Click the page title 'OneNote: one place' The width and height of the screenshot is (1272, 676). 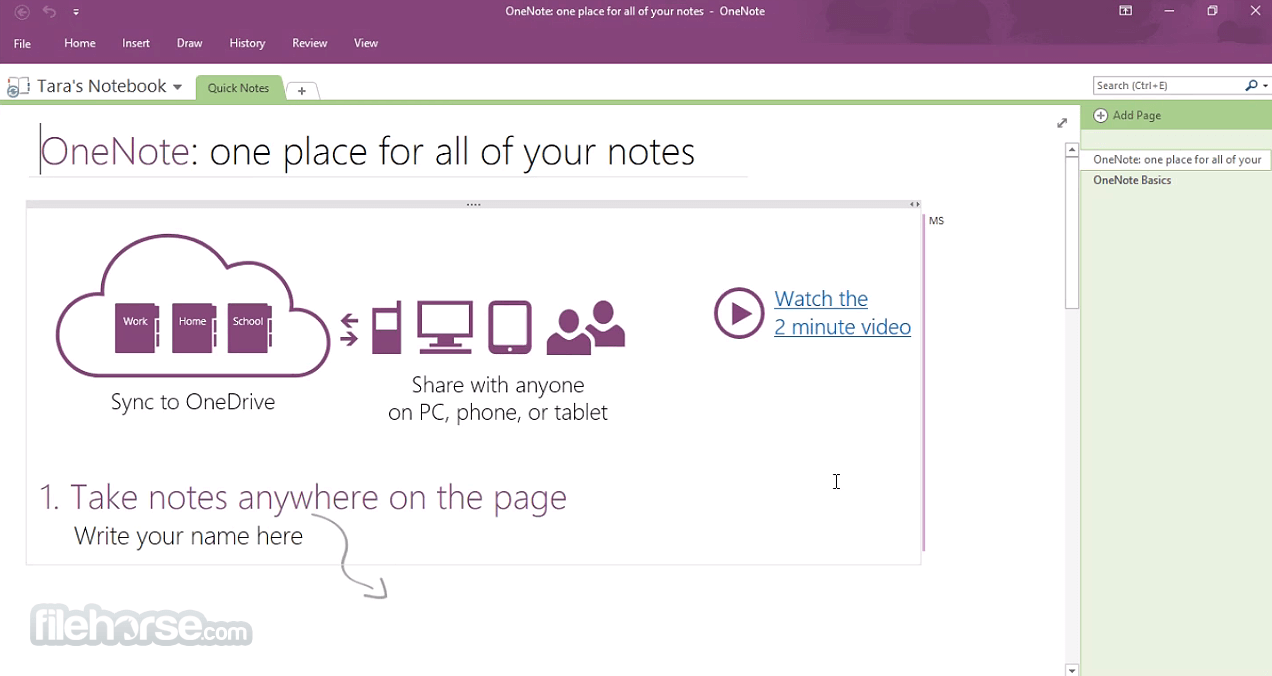[x=368, y=152]
